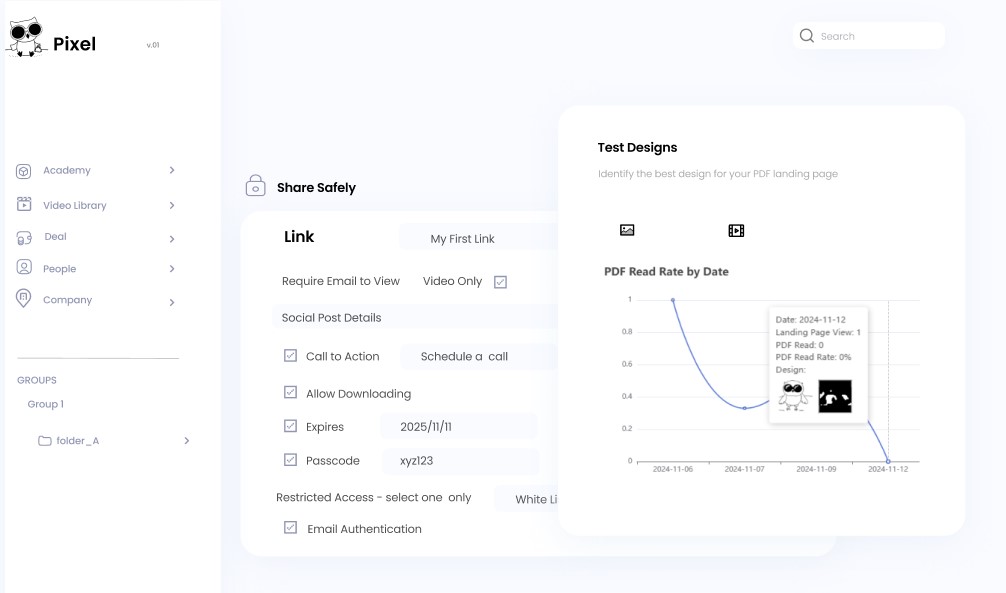Select the video design icon
This screenshot has height=593, width=1006.
point(736,231)
